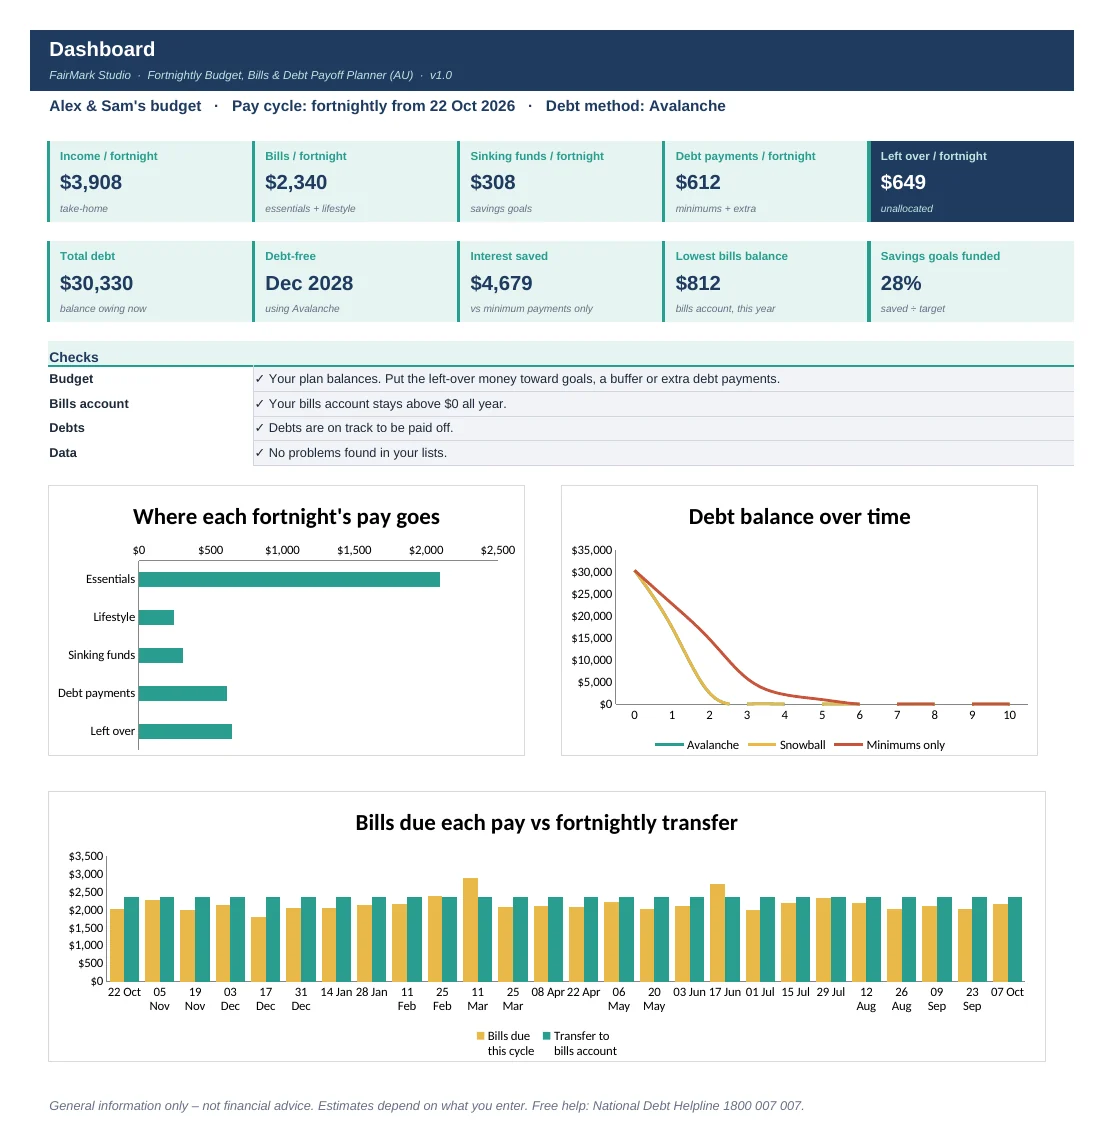Select the tall 11 Mar bills due bar
1104x1143 pixels.
pyautogui.click(x=470, y=929)
